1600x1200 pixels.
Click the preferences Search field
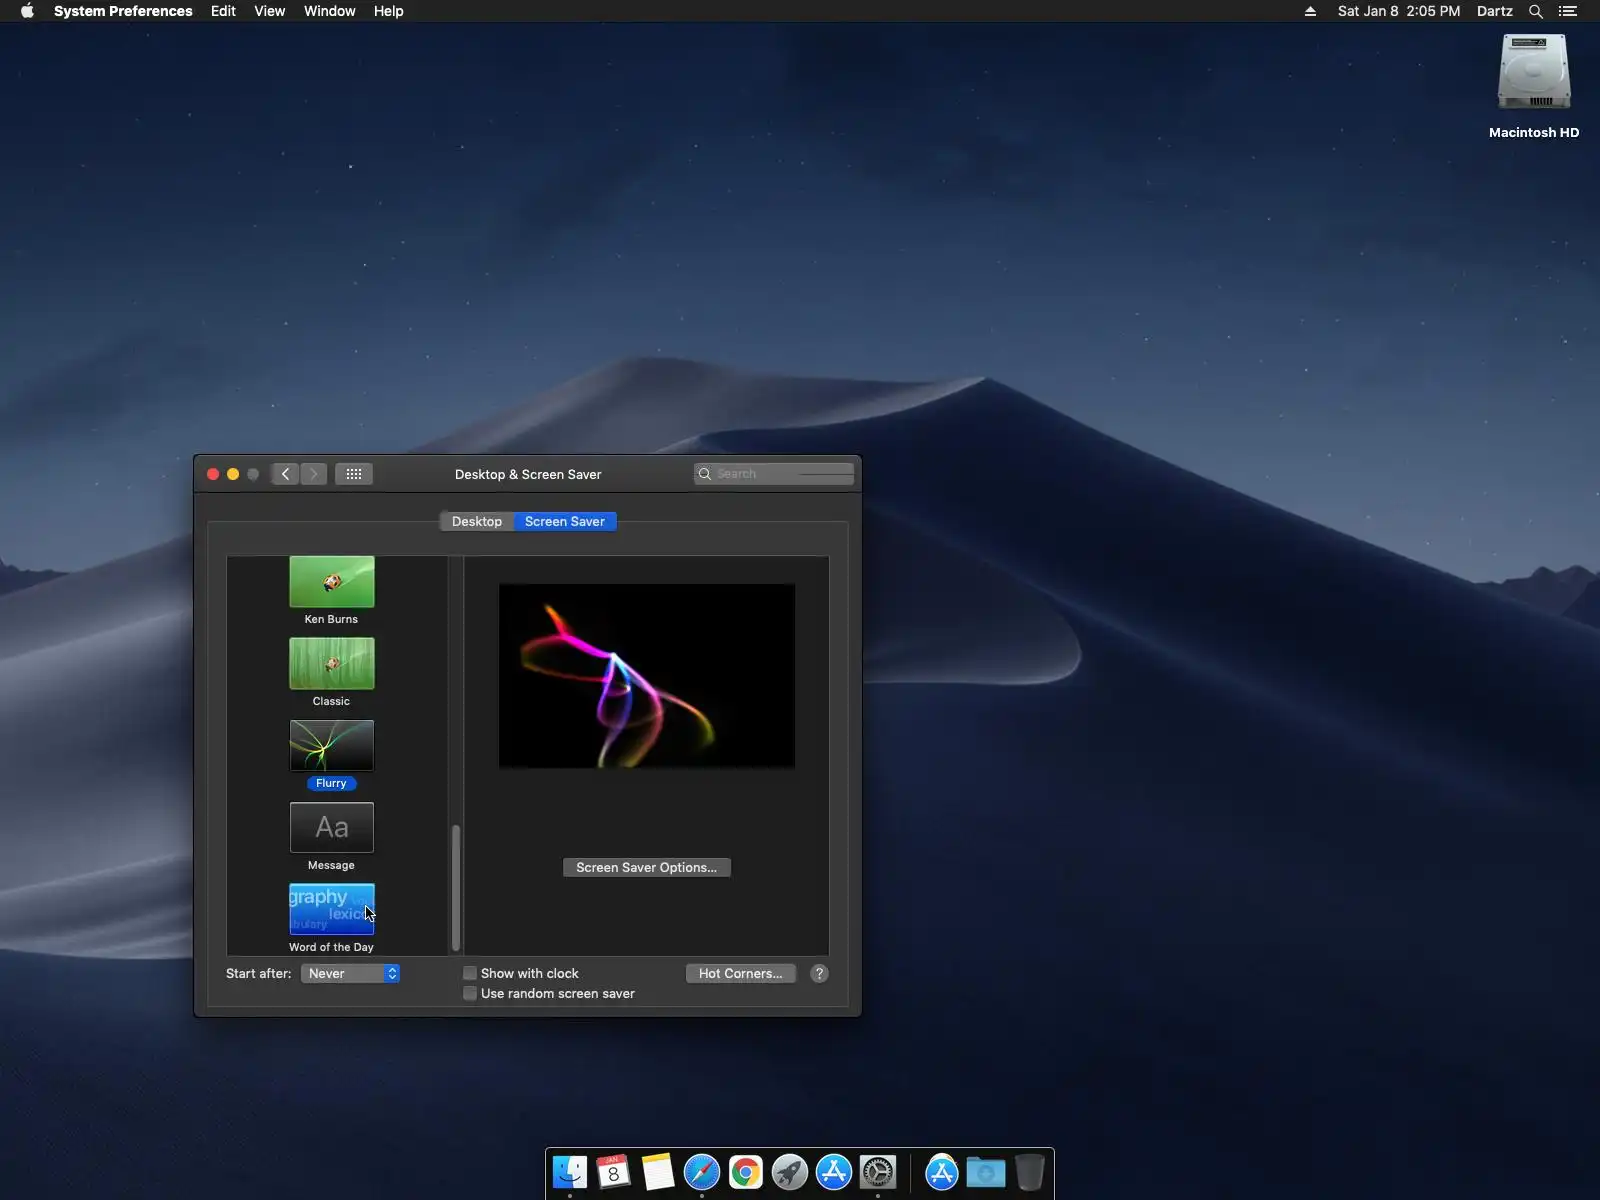click(774, 474)
